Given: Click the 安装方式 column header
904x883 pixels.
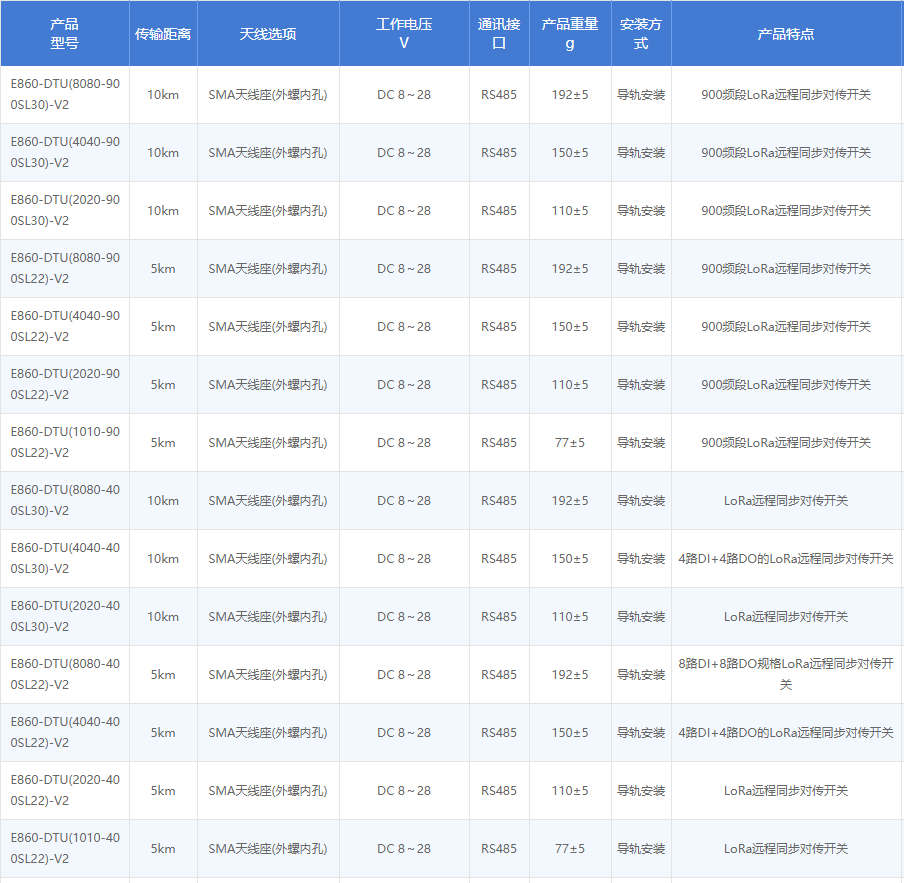Looking at the screenshot, I should [x=641, y=33].
